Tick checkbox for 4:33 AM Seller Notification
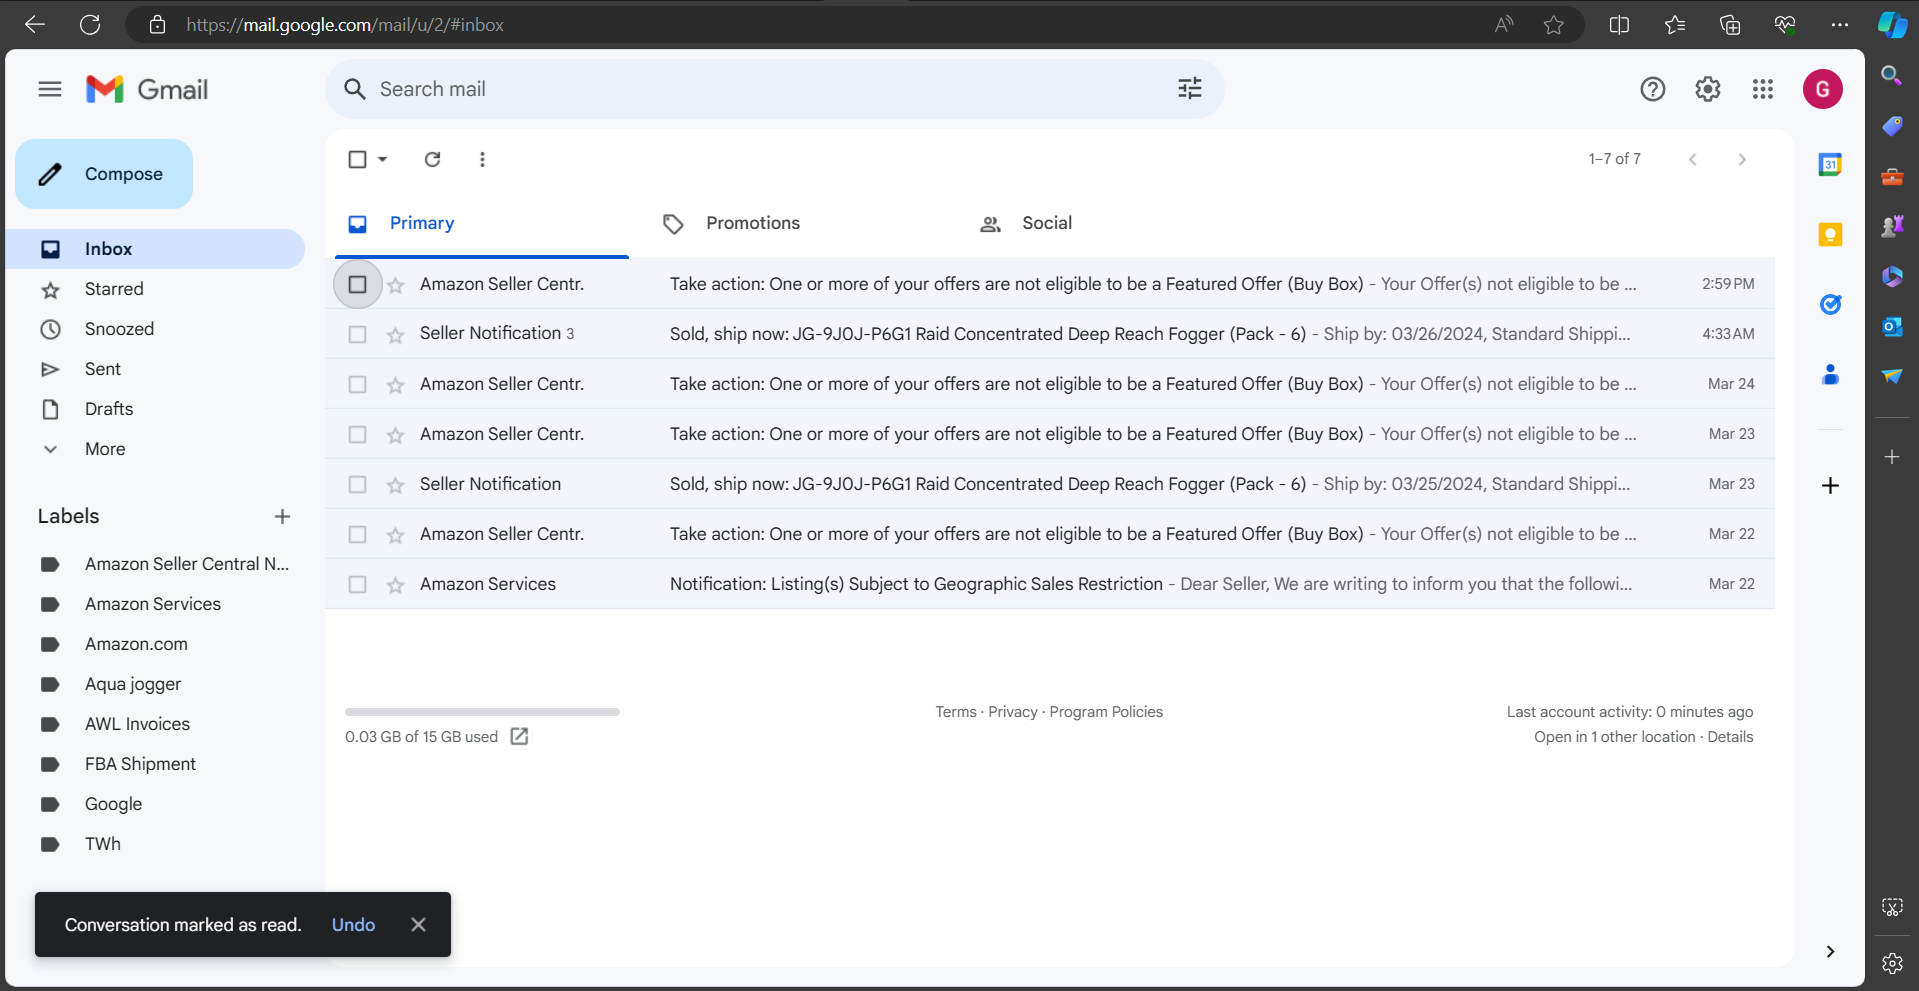Image resolution: width=1919 pixels, height=991 pixels. (357, 334)
